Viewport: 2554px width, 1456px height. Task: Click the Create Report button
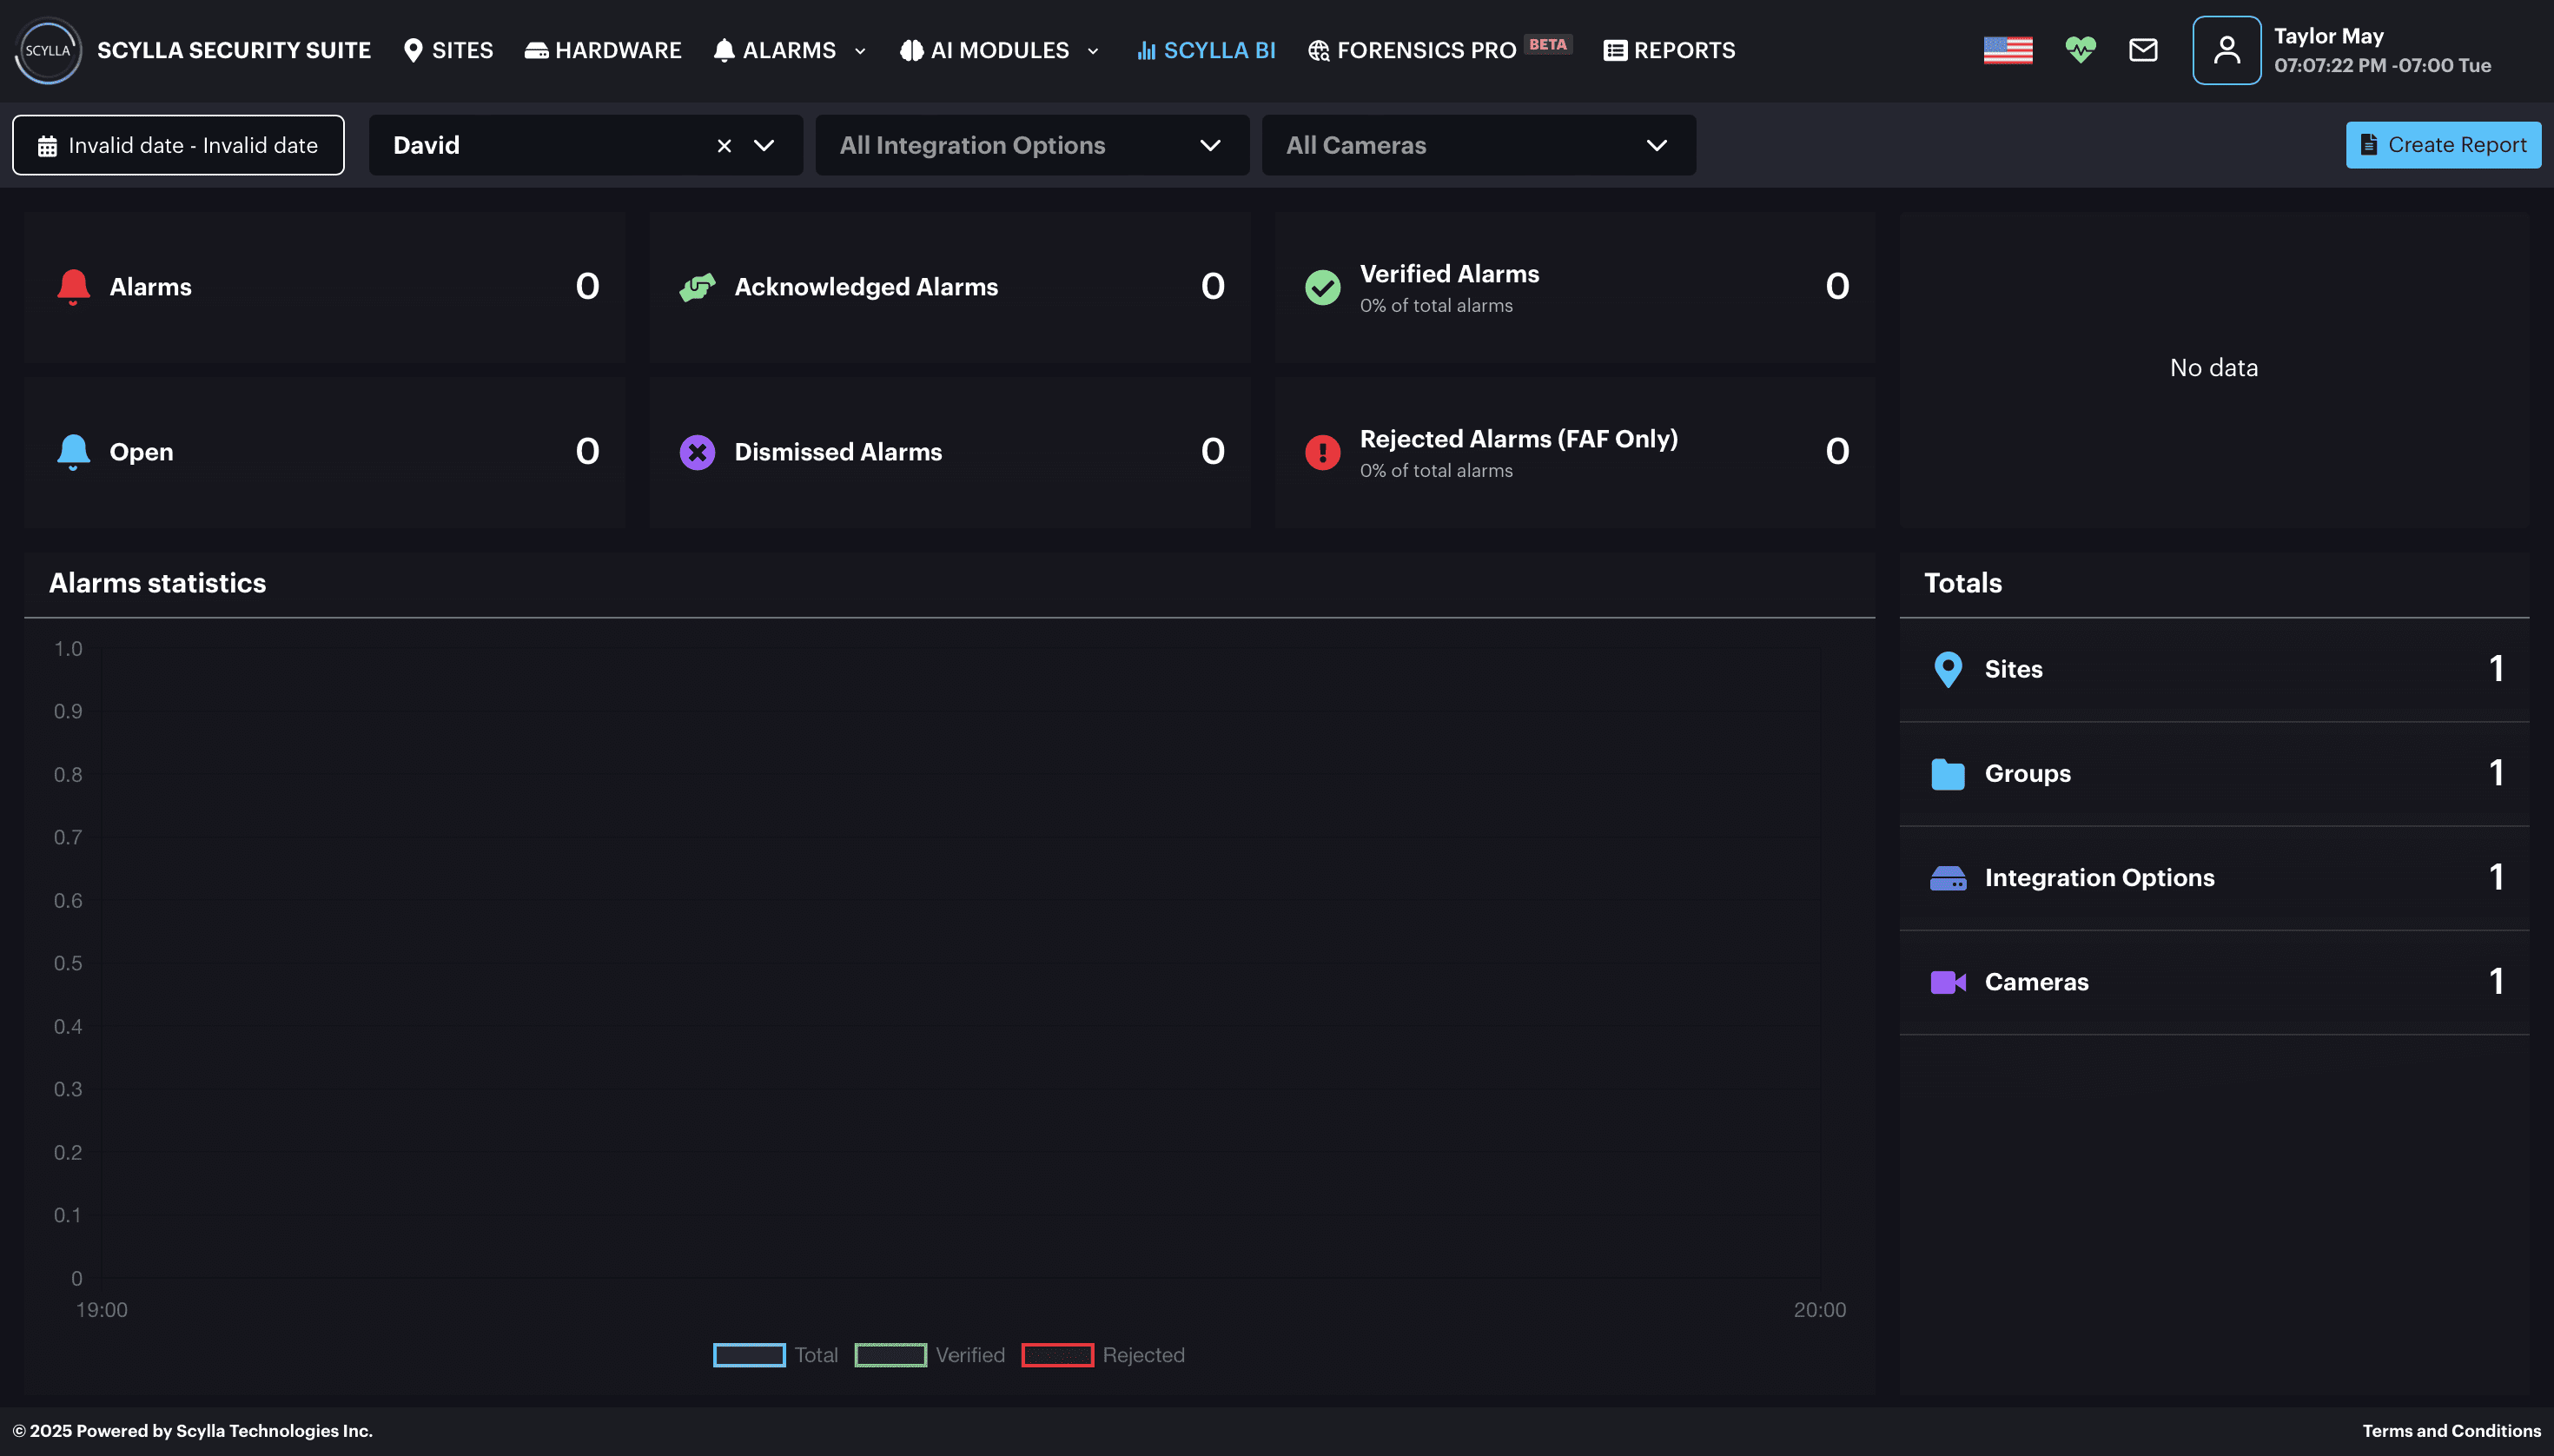(x=2443, y=145)
